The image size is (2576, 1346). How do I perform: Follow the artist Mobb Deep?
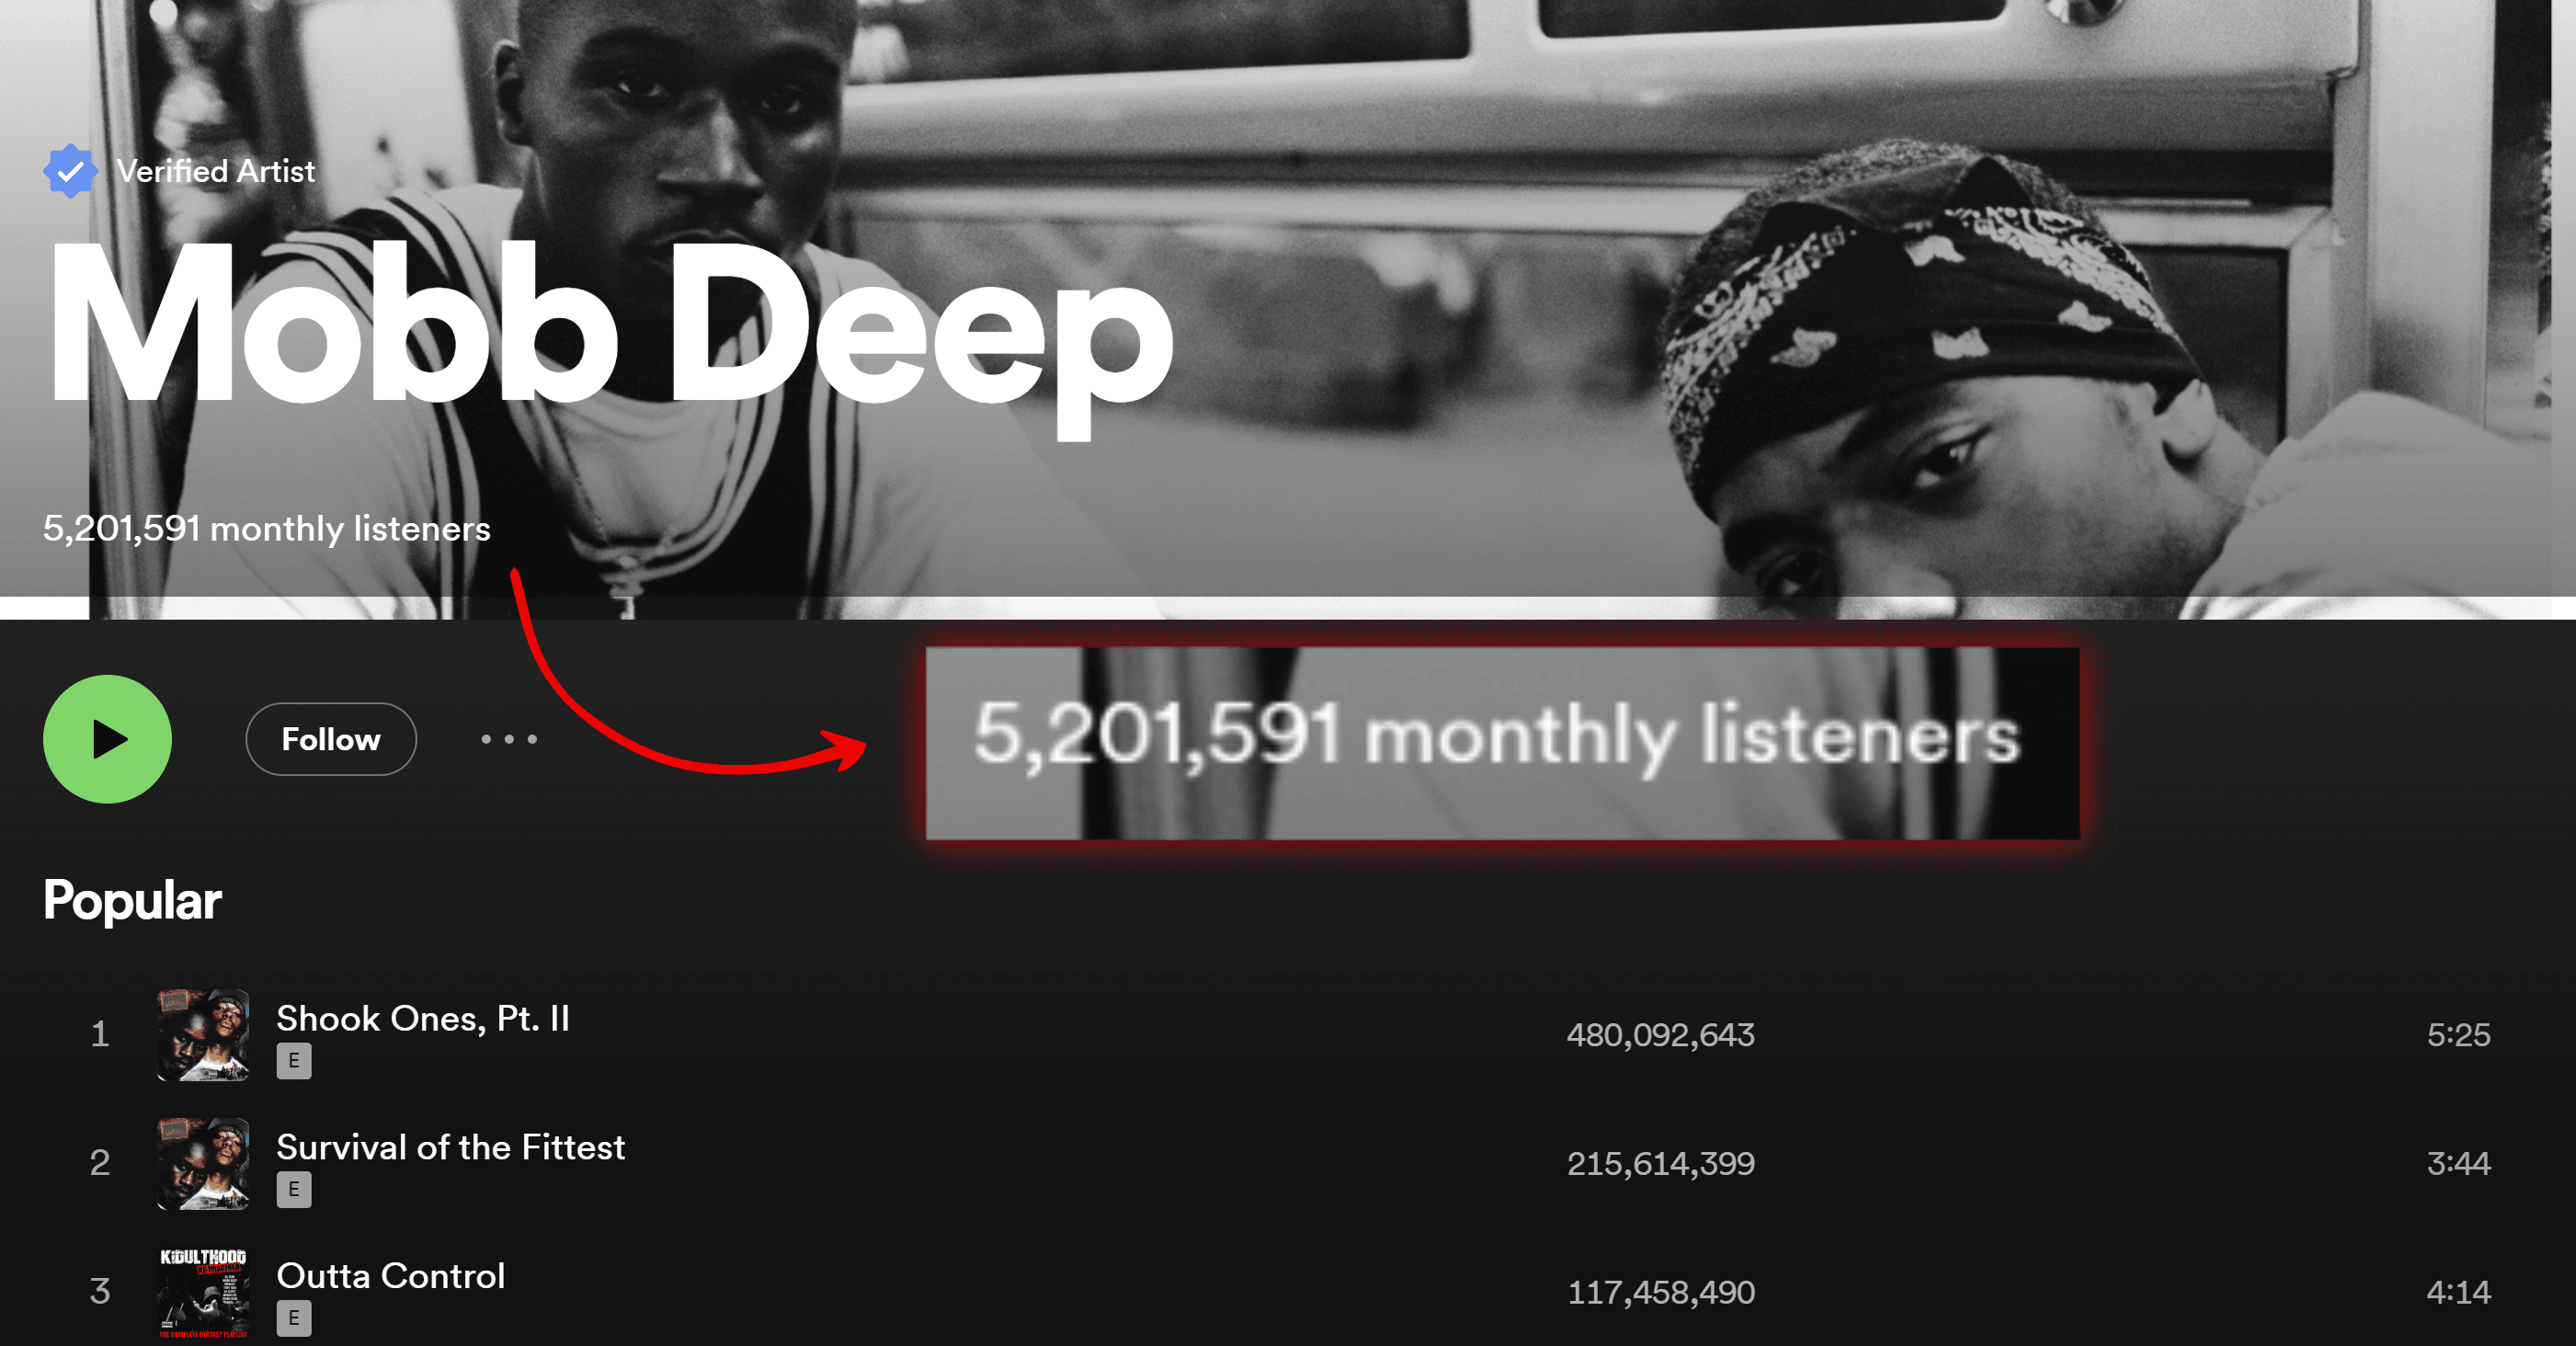pyautogui.click(x=331, y=739)
